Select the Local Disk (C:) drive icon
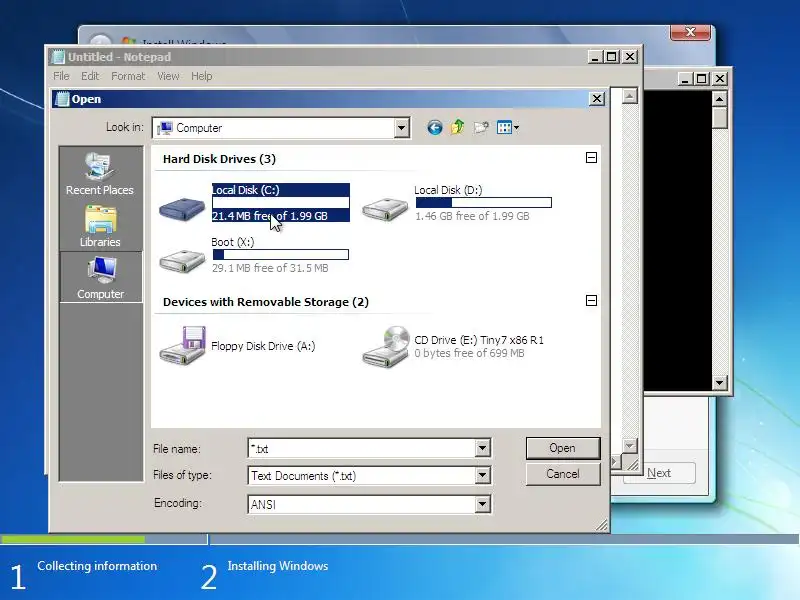Image resolution: width=800 pixels, height=600 pixels. pos(182,209)
